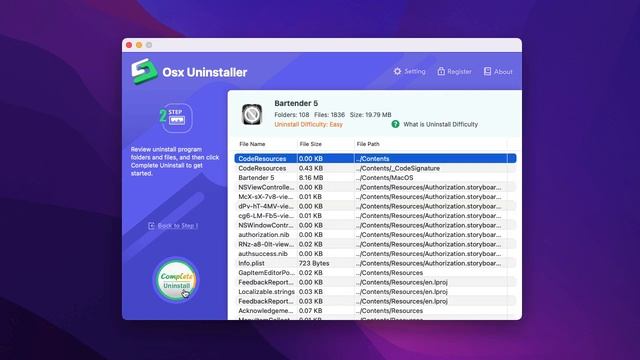Screen dimensions: 640x360
Task: Select the NSViewControlle... file row
Action: pos(375,187)
